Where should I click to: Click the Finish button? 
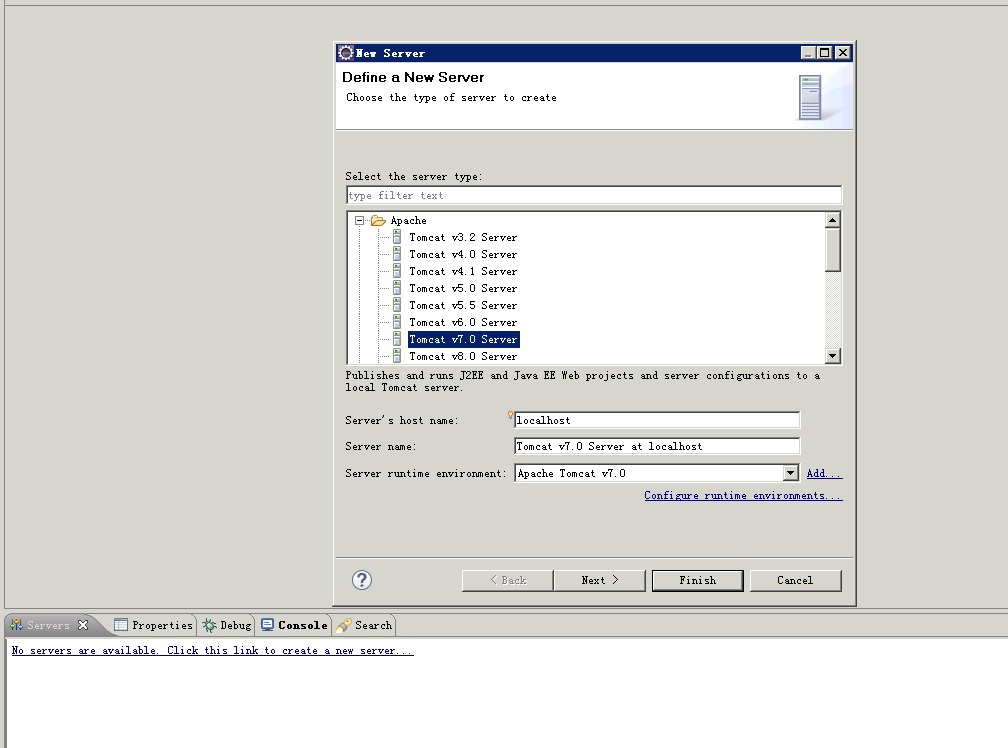698,580
